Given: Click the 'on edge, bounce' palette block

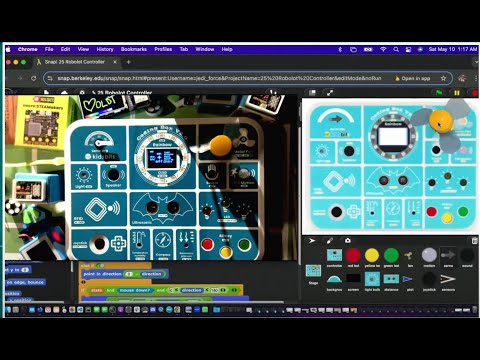Looking at the screenshot, I should 25,282.
